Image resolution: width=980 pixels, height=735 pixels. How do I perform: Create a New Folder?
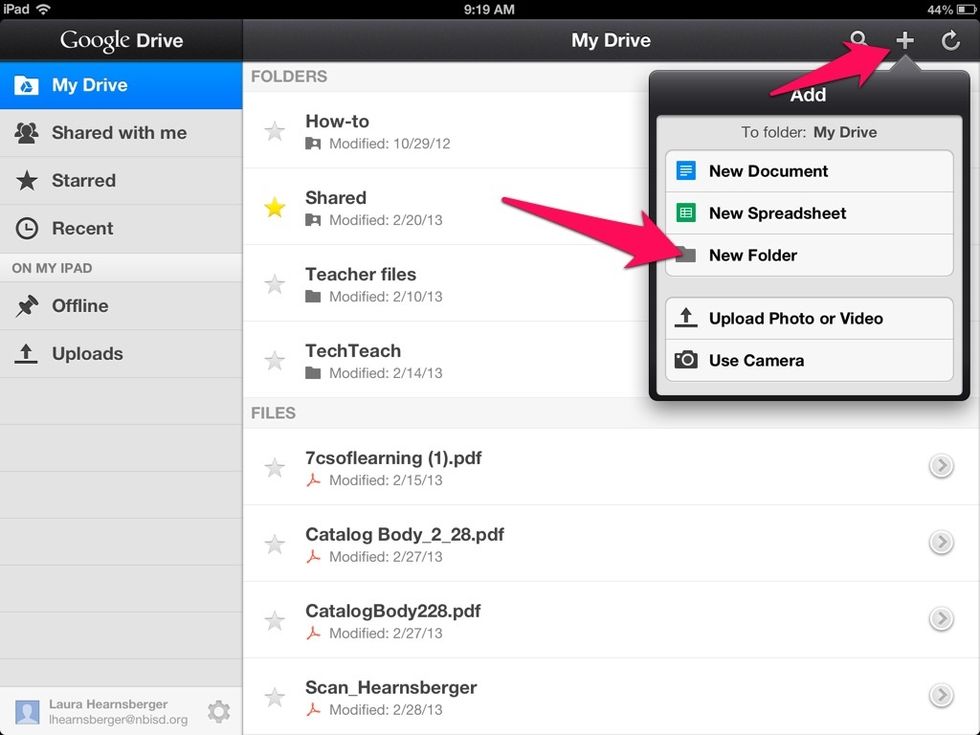(x=809, y=255)
